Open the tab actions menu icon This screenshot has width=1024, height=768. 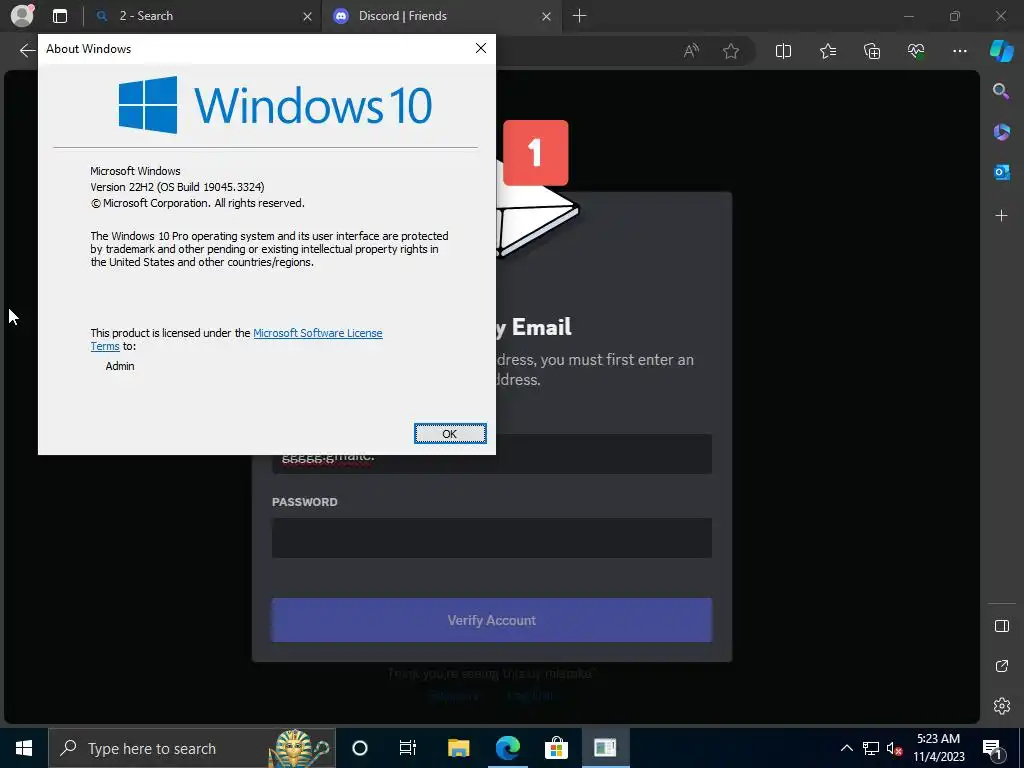(x=60, y=16)
